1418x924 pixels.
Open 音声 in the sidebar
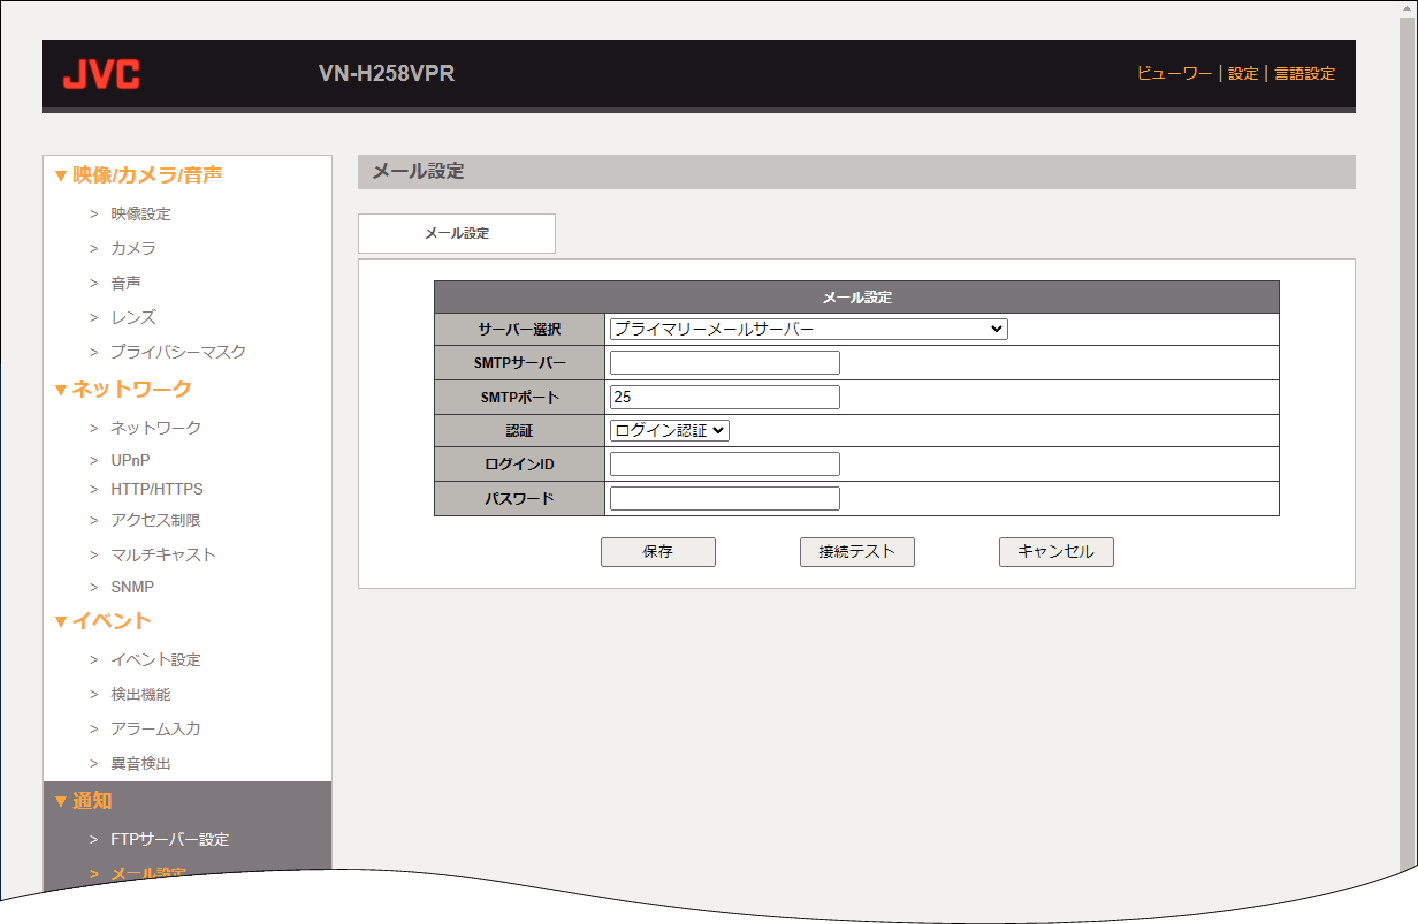(x=126, y=283)
